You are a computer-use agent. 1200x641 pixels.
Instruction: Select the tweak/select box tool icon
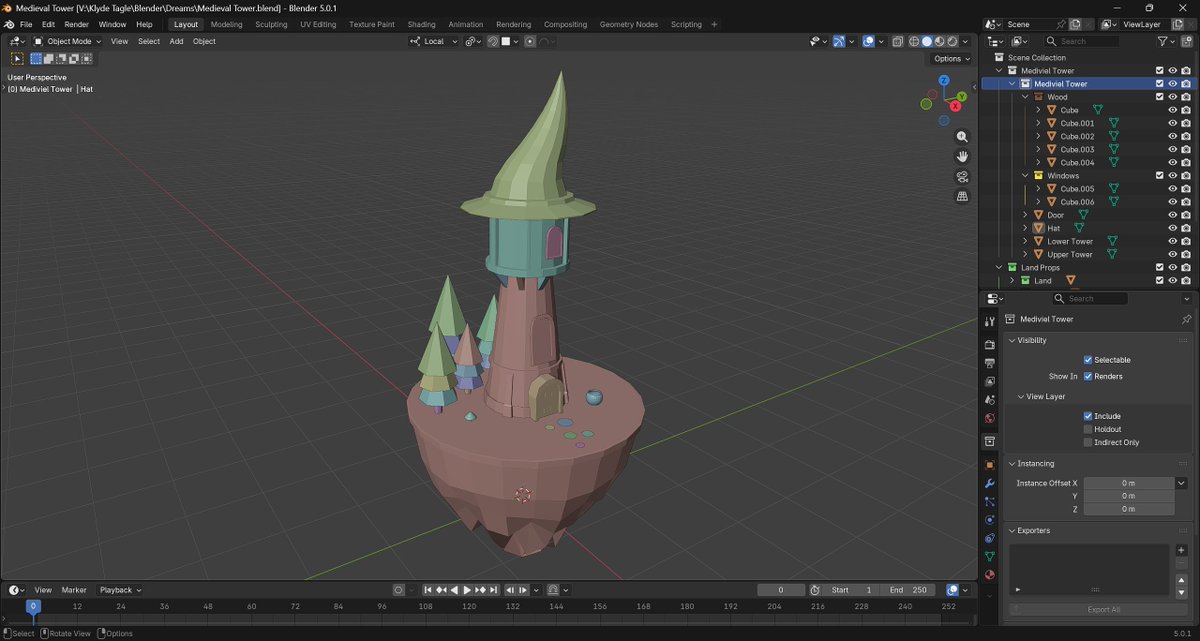pyautogui.click(x=17, y=59)
